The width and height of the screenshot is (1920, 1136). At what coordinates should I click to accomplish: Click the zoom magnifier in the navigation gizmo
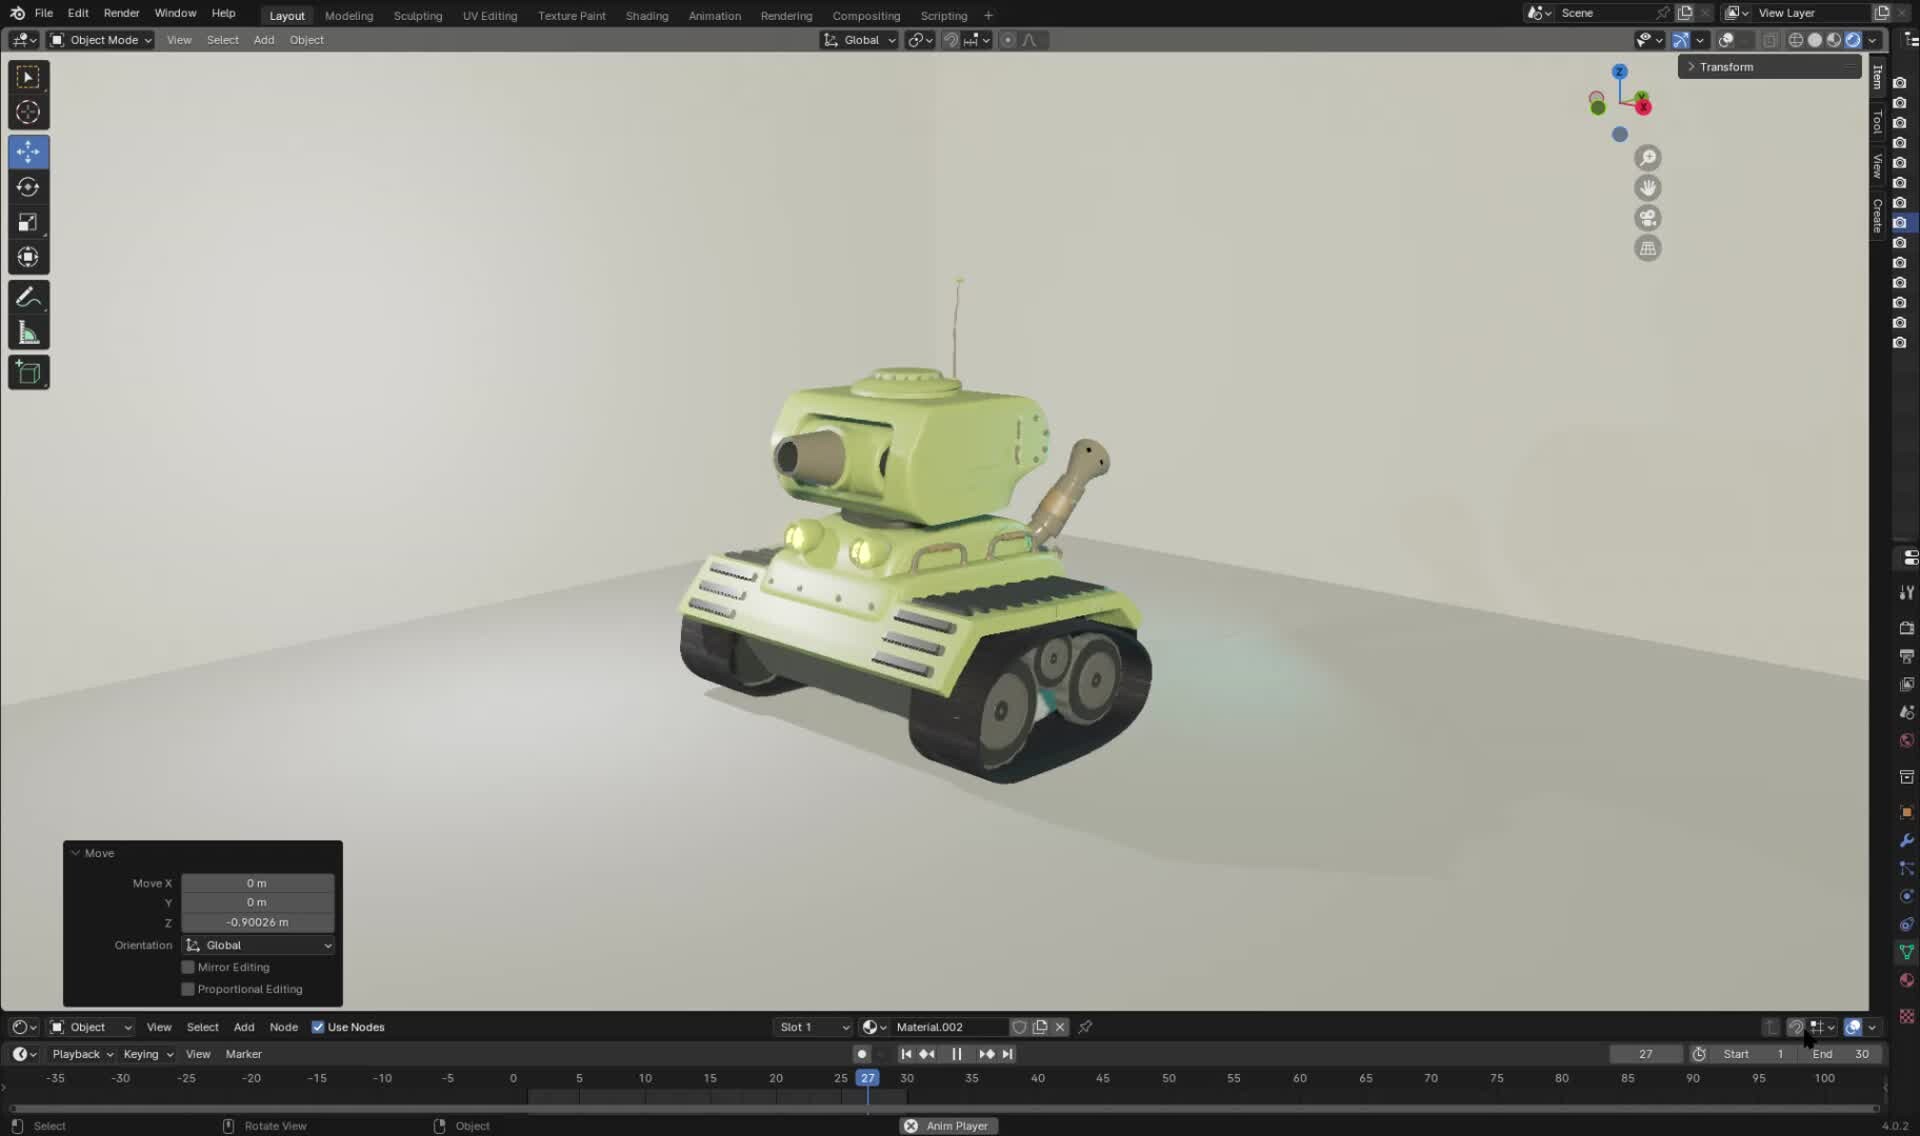1648,157
